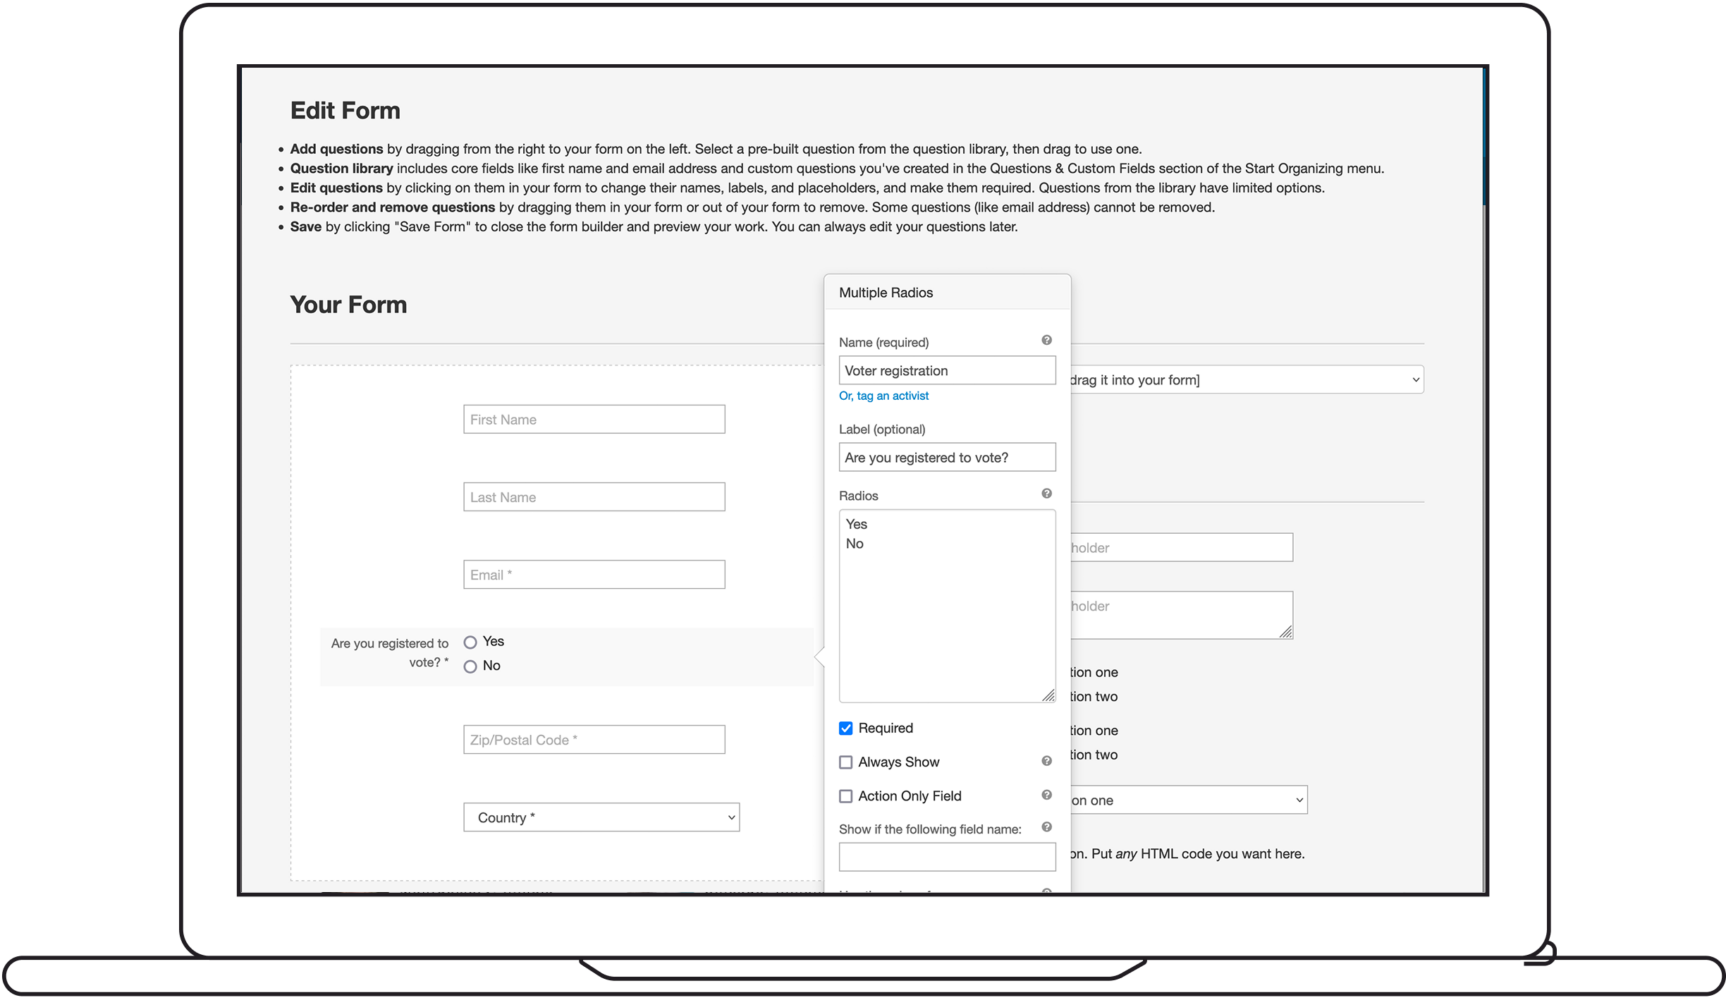1726x1000 pixels.
Task: Click help icon next to Radios label
Action: click(1046, 494)
